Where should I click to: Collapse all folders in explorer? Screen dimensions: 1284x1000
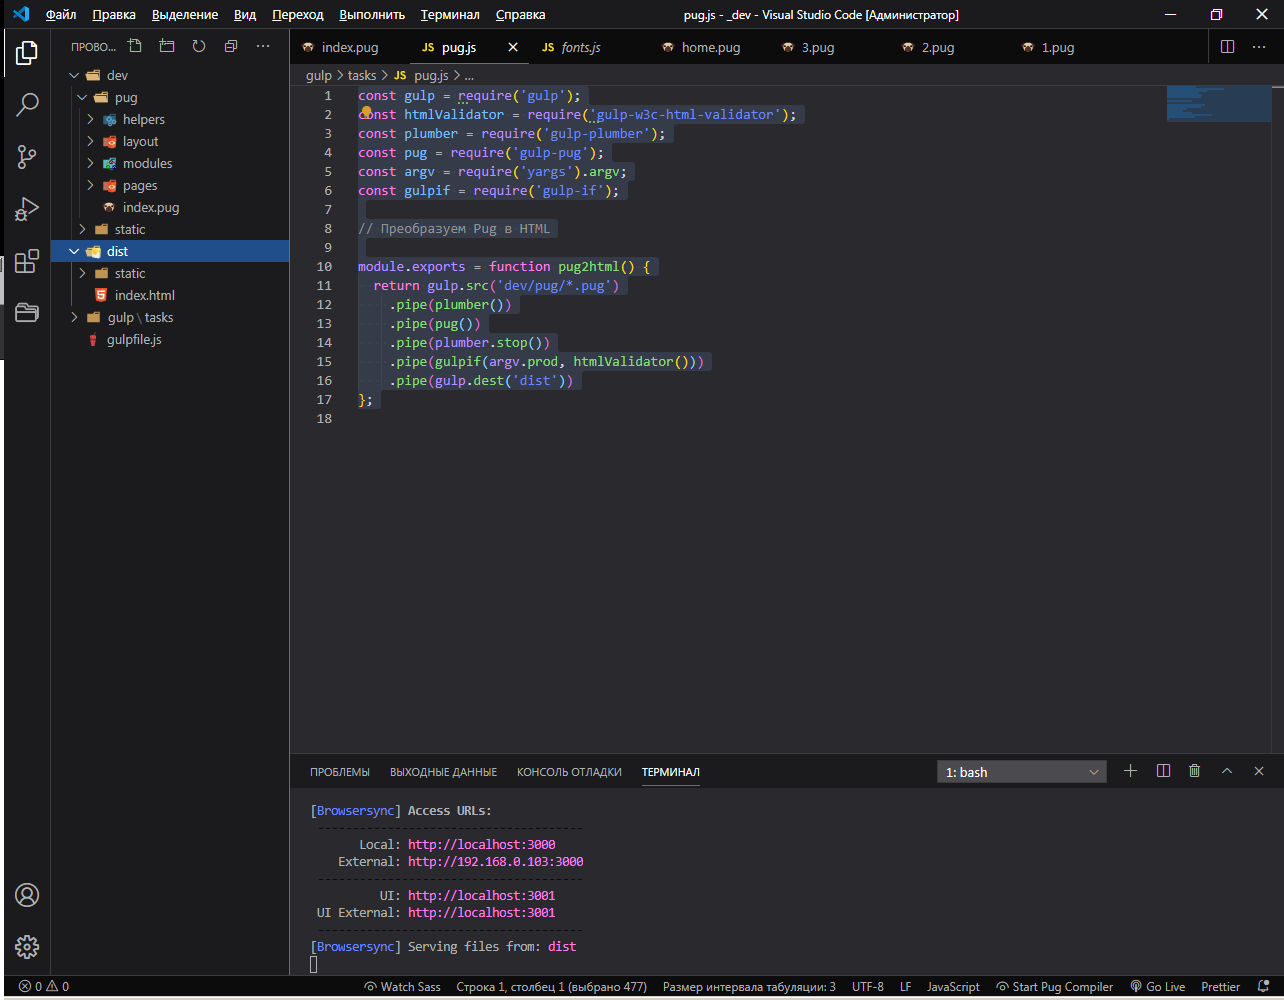pyautogui.click(x=231, y=46)
